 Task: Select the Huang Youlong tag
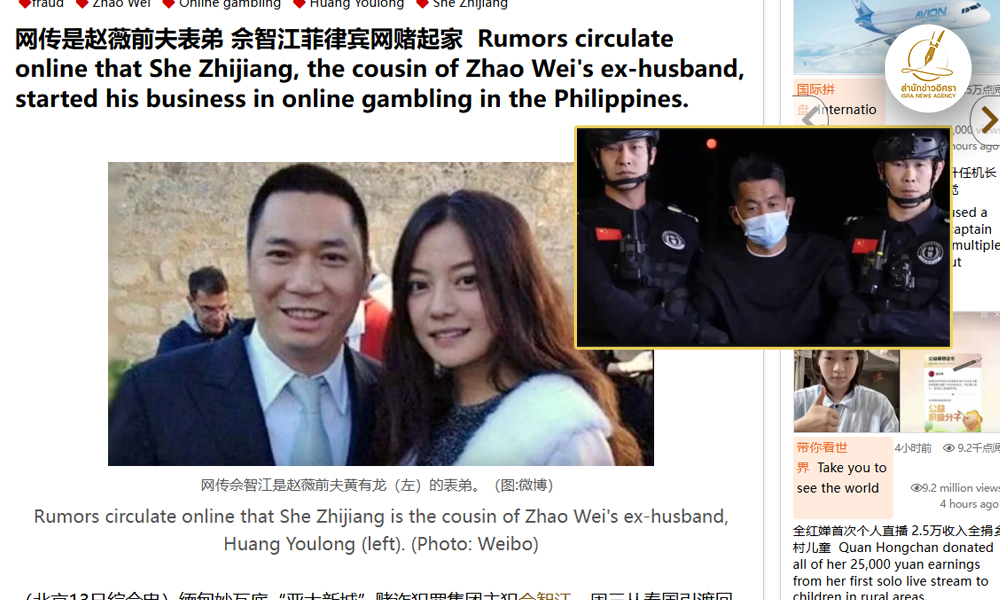pyautogui.click(x=357, y=4)
